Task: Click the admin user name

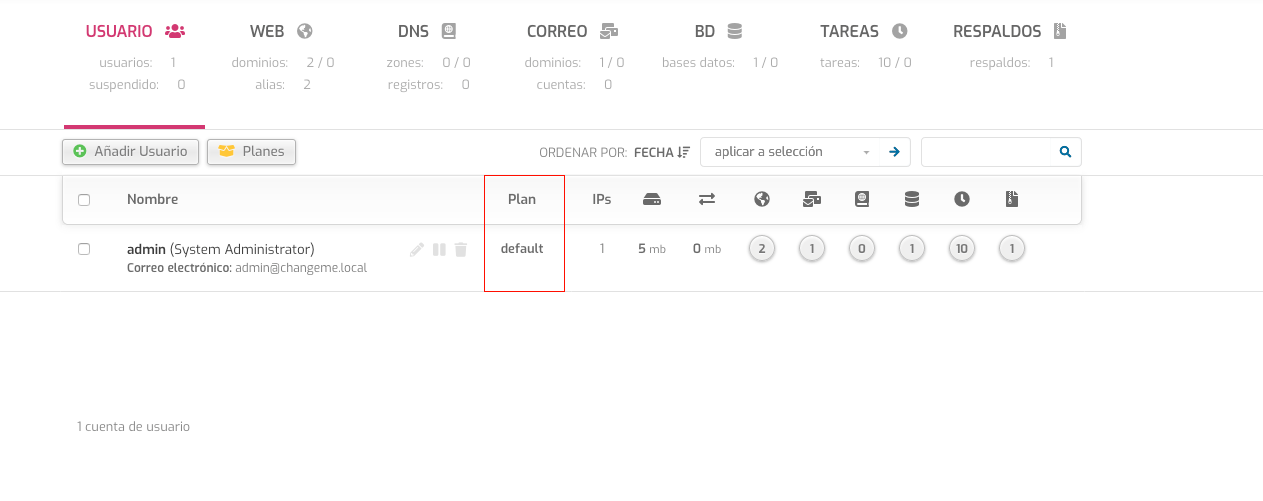Action: tap(147, 249)
